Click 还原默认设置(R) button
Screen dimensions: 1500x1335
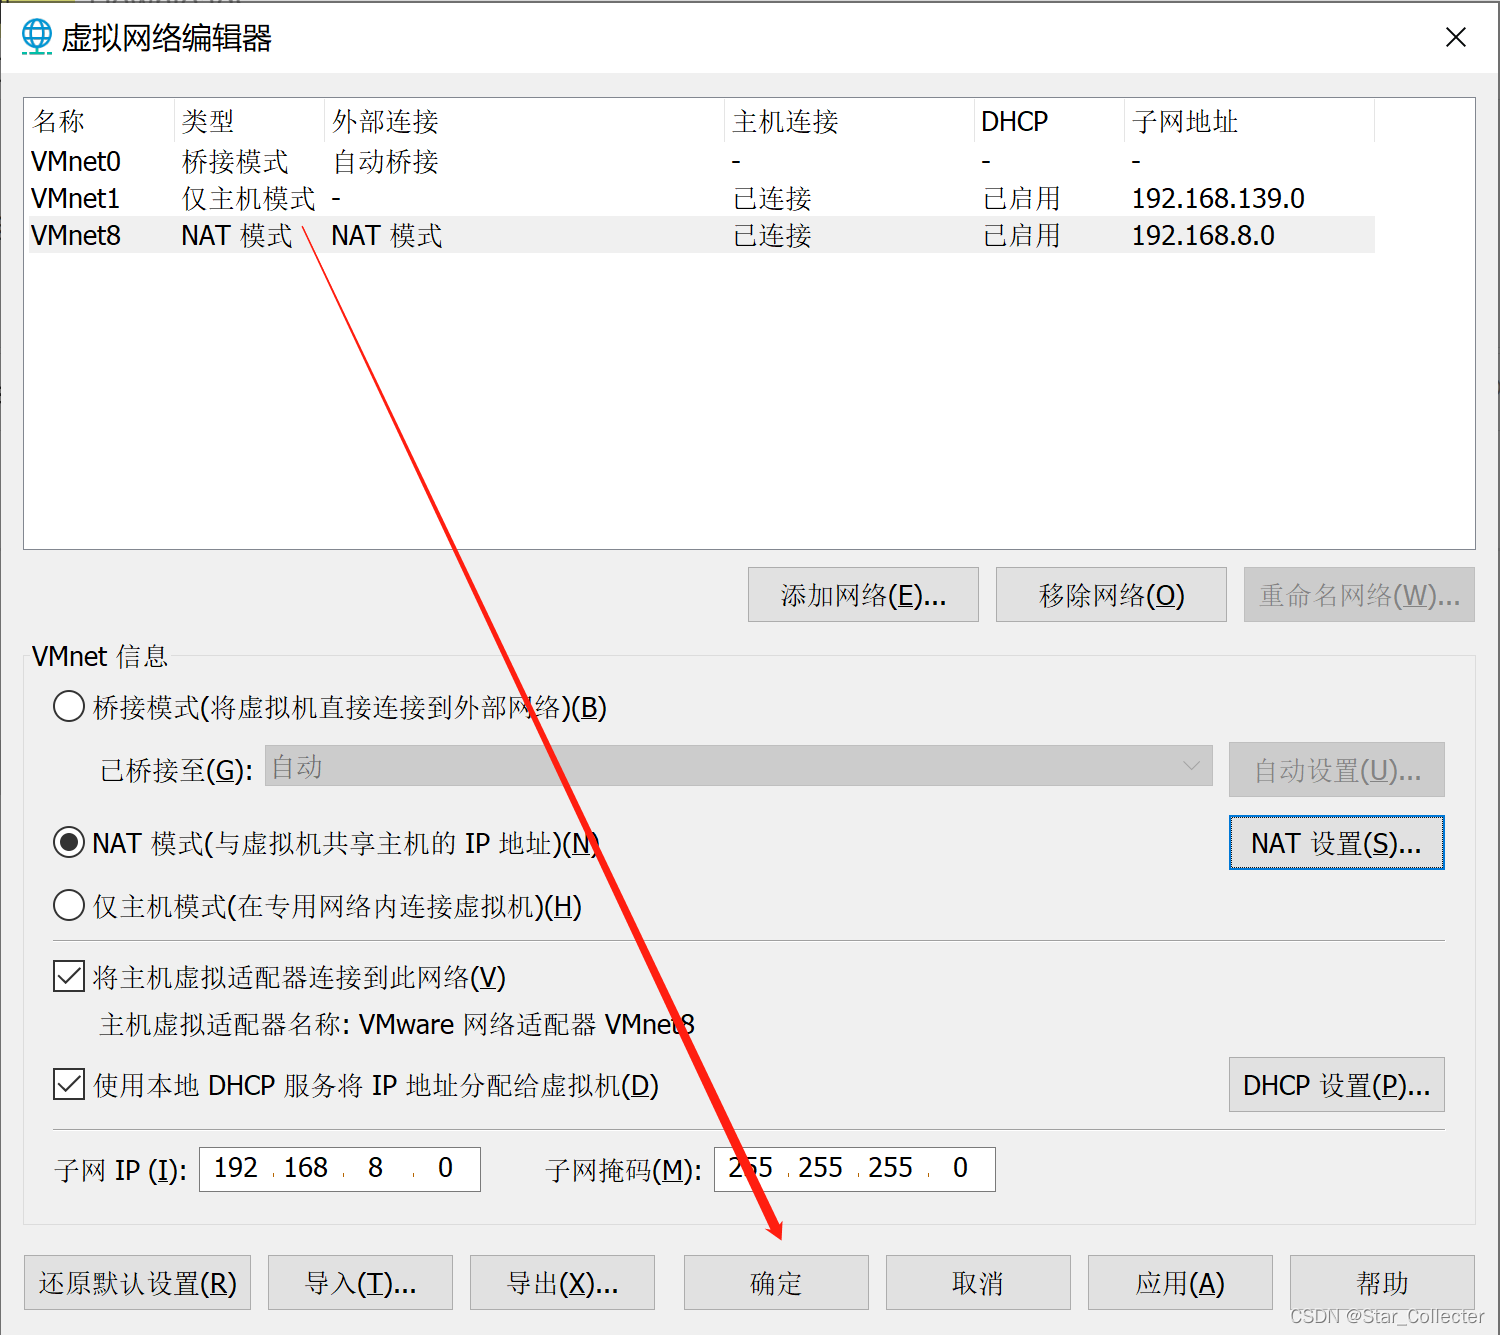pyautogui.click(x=137, y=1283)
